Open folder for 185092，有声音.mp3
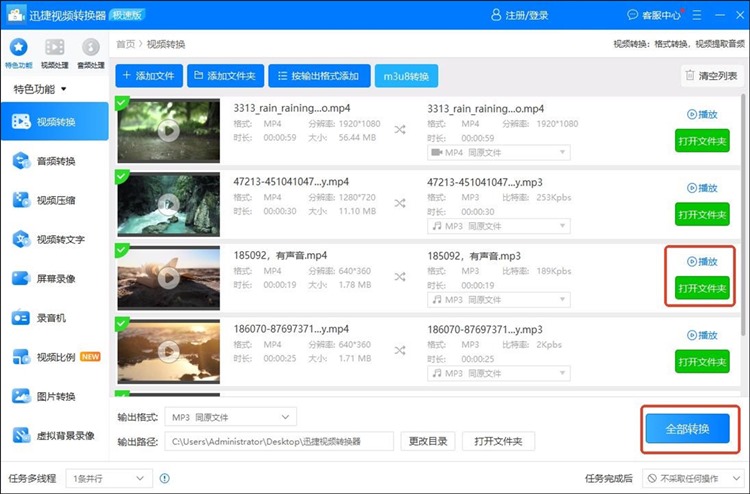Screen dimensions: 750x494 pyautogui.click(x=702, y=288)
